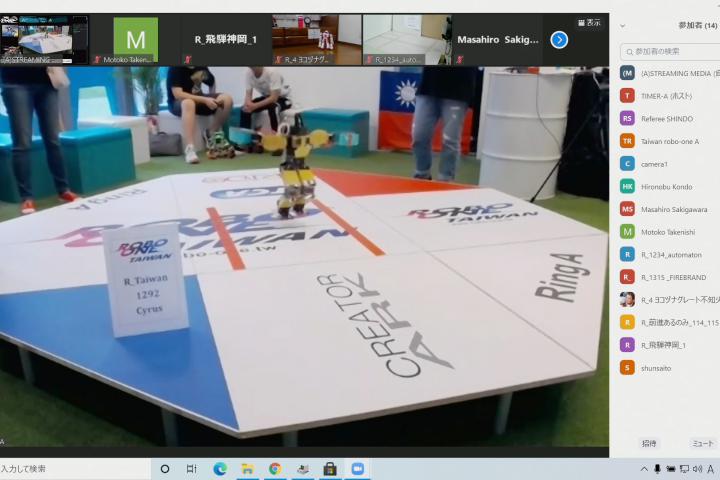Screen dimensions: 720x480
Task: Select shunsaito participant name
Action: 656,368
